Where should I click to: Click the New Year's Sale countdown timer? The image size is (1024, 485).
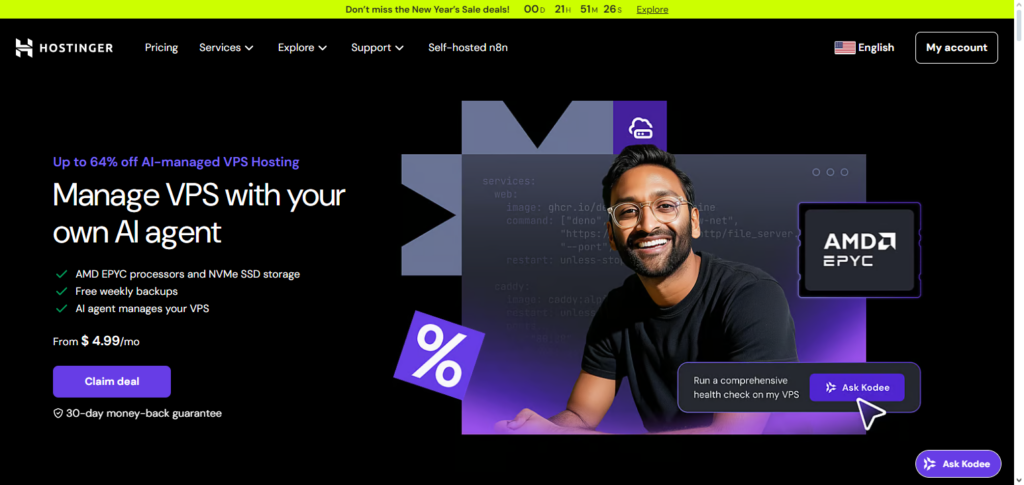click(x=573, y=9)
